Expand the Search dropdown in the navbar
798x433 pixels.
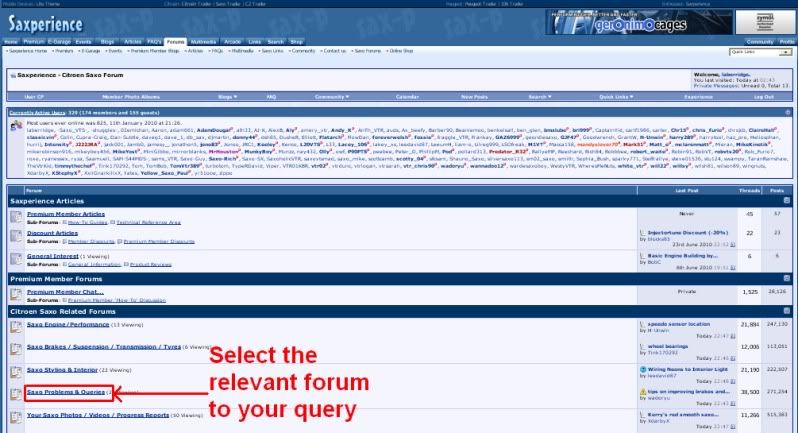click(539, 97)
